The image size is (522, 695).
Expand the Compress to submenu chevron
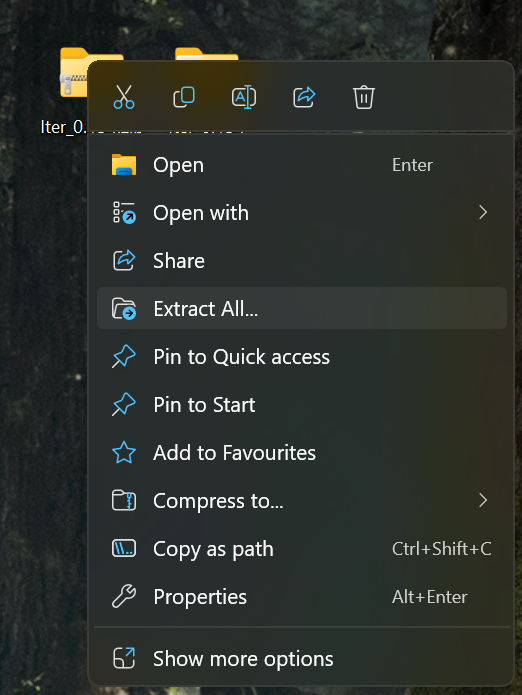pyautogui.click(x=483, y=501)
